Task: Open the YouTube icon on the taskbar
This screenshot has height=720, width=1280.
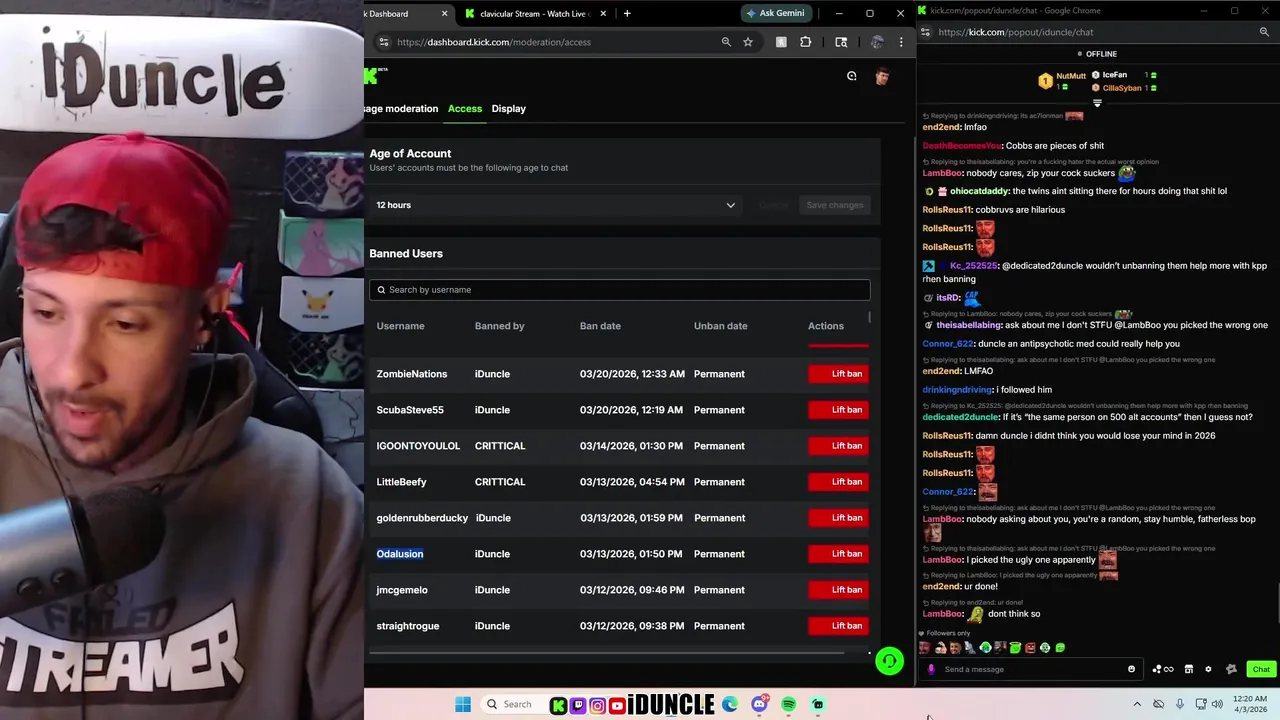Action: [x=617, y=705]
